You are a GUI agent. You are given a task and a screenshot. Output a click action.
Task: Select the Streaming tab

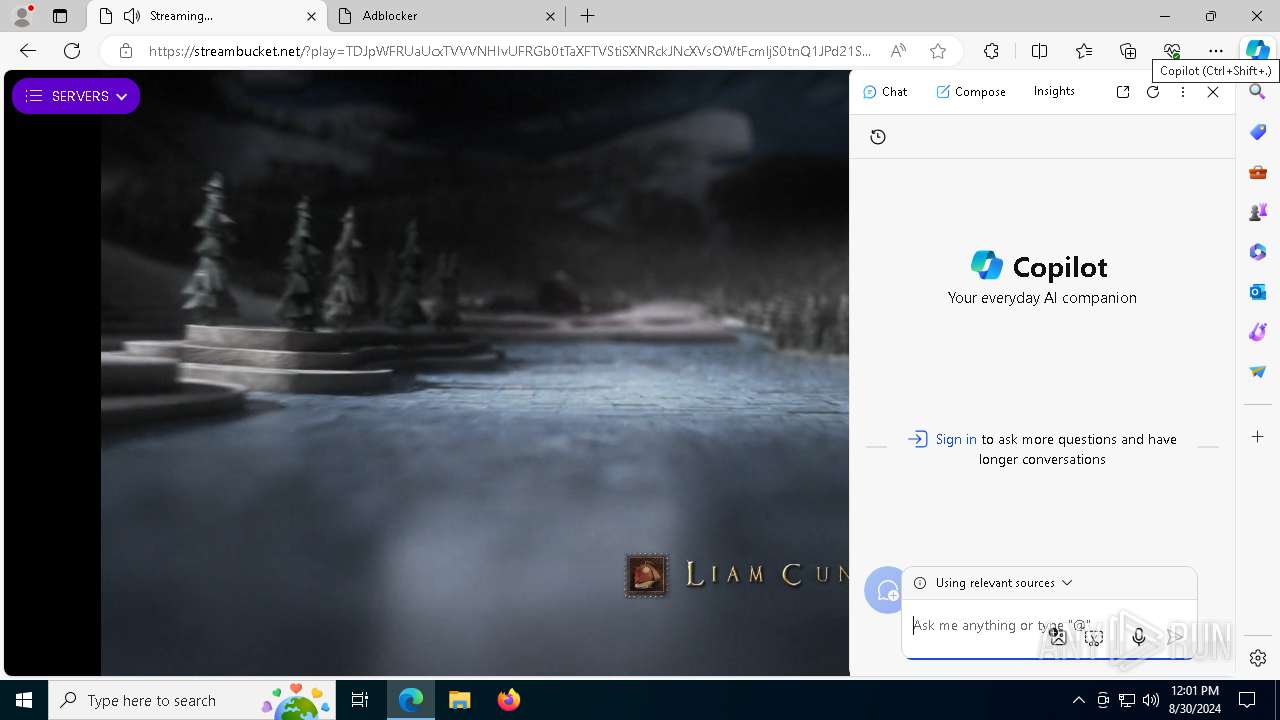point(207,16)
